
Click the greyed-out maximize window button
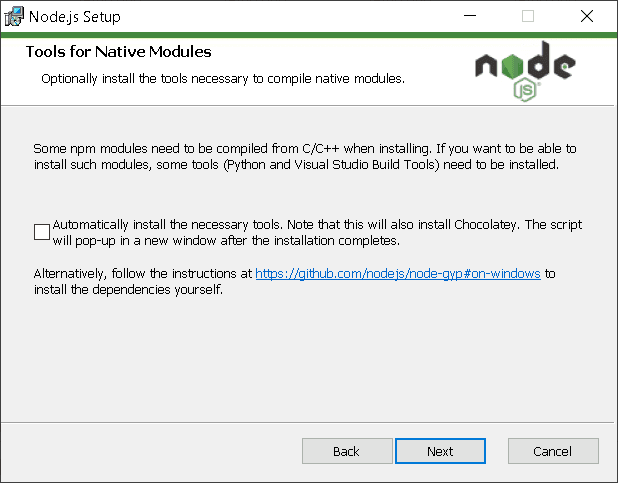click(528, 16)
